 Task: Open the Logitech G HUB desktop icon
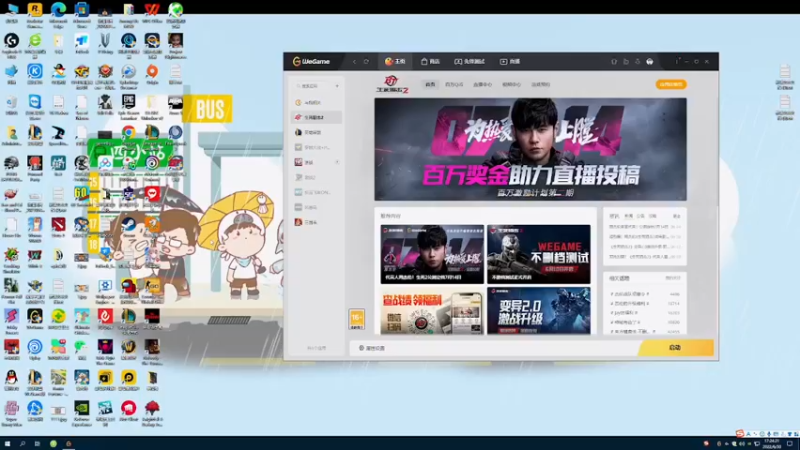coord(11,44)
